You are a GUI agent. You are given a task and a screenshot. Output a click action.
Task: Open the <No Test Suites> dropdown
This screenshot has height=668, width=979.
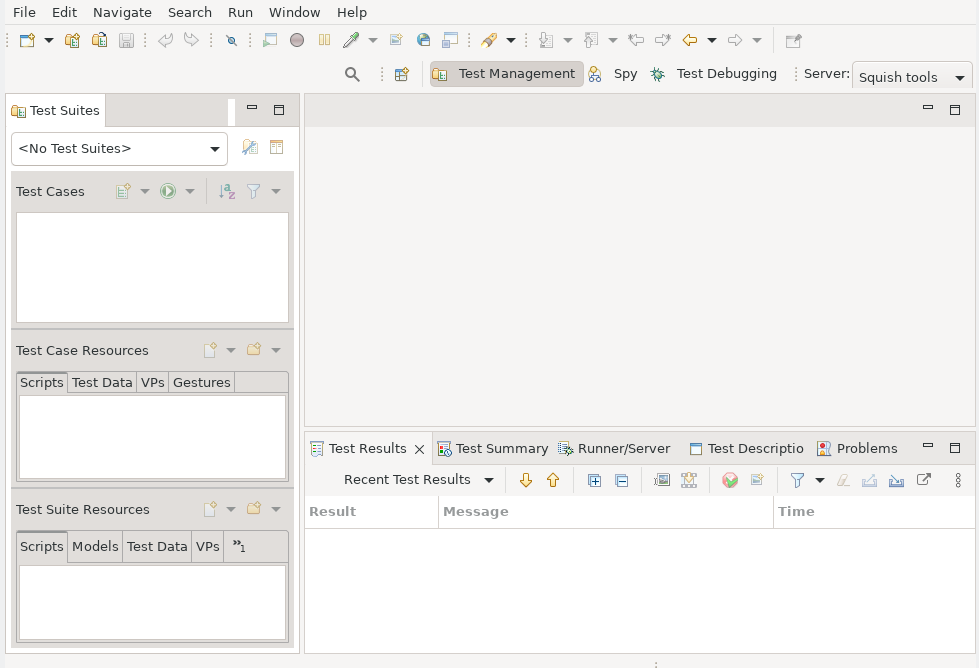pyautogui.click(x=214, y=147)
